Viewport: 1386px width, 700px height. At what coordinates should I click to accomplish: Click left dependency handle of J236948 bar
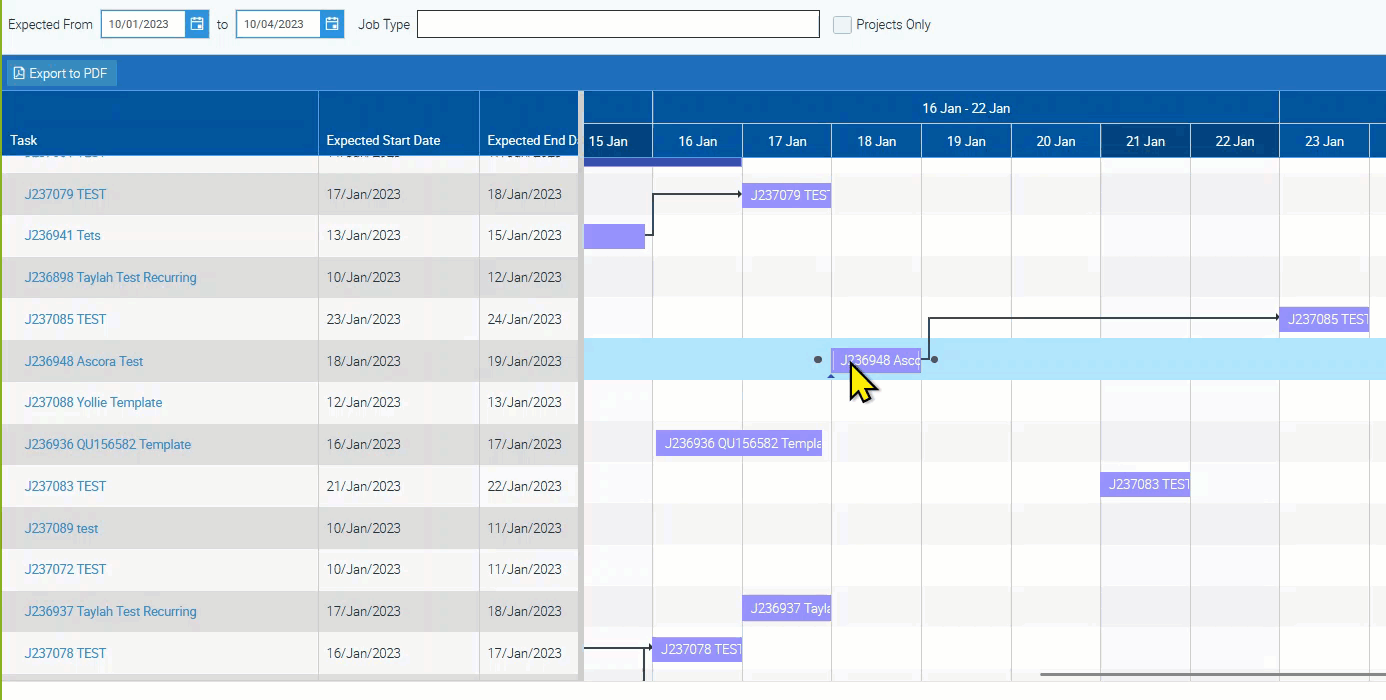click(818, 359)
